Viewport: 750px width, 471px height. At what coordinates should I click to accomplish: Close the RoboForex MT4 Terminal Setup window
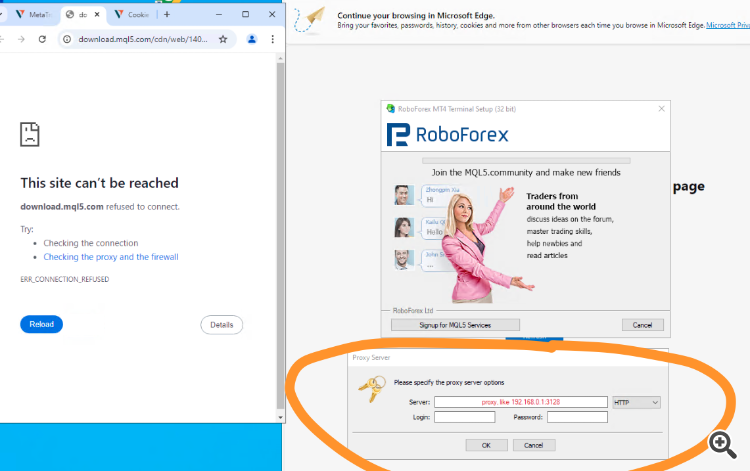pos(662,109)
